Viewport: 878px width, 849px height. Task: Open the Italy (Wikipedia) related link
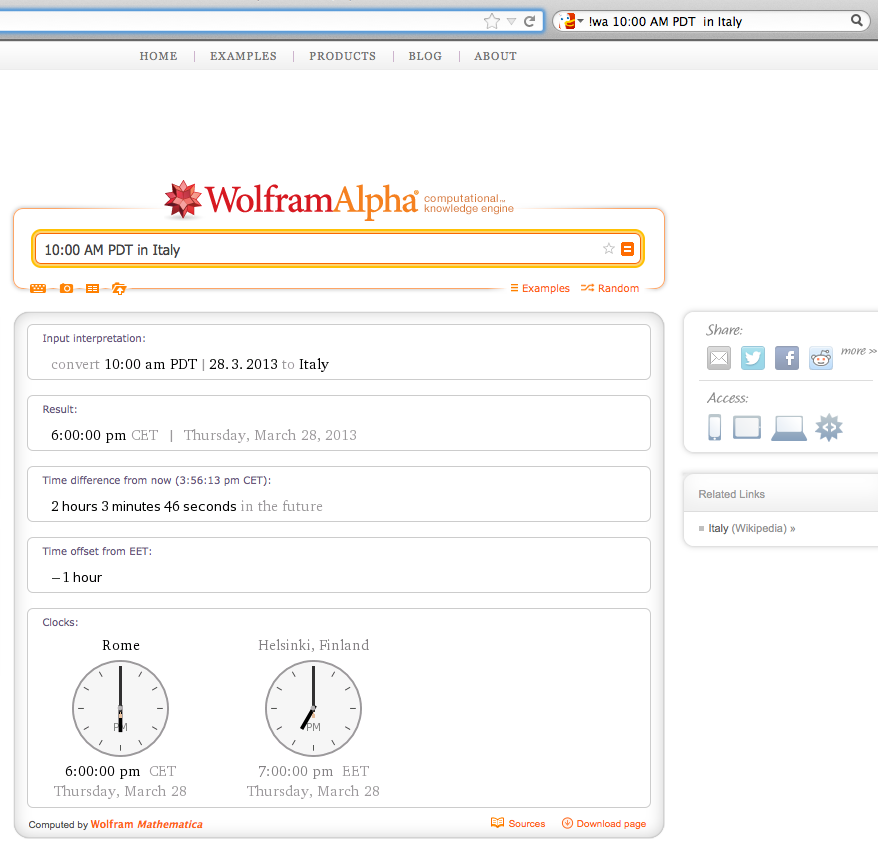point(751,528)
